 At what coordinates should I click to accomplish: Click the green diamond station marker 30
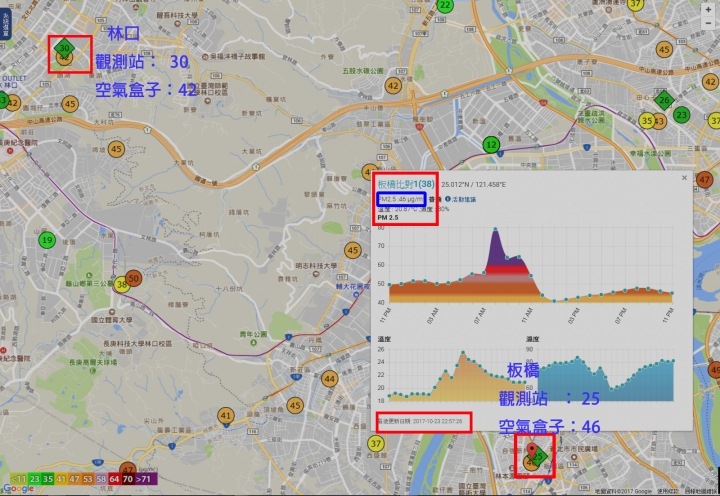tap(64, 48)
